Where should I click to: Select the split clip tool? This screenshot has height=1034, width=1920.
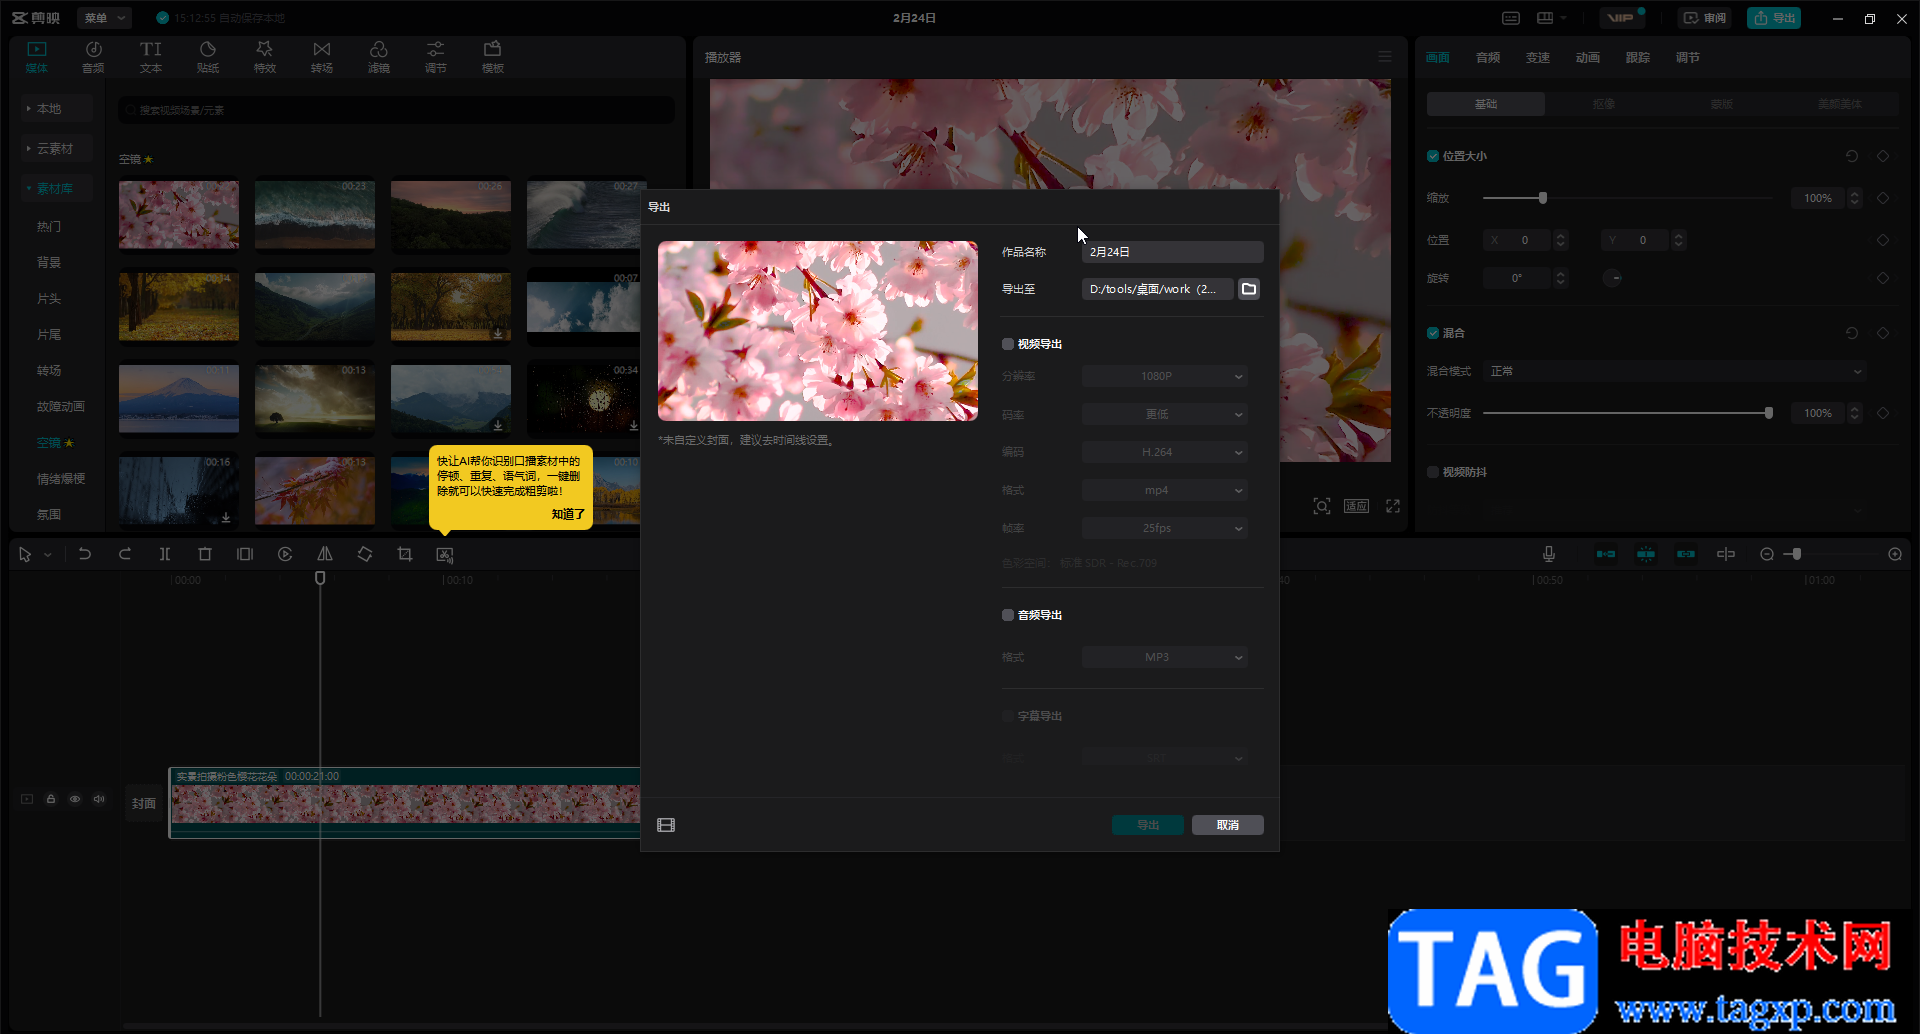pyautogui.click(x=165, y=554)
